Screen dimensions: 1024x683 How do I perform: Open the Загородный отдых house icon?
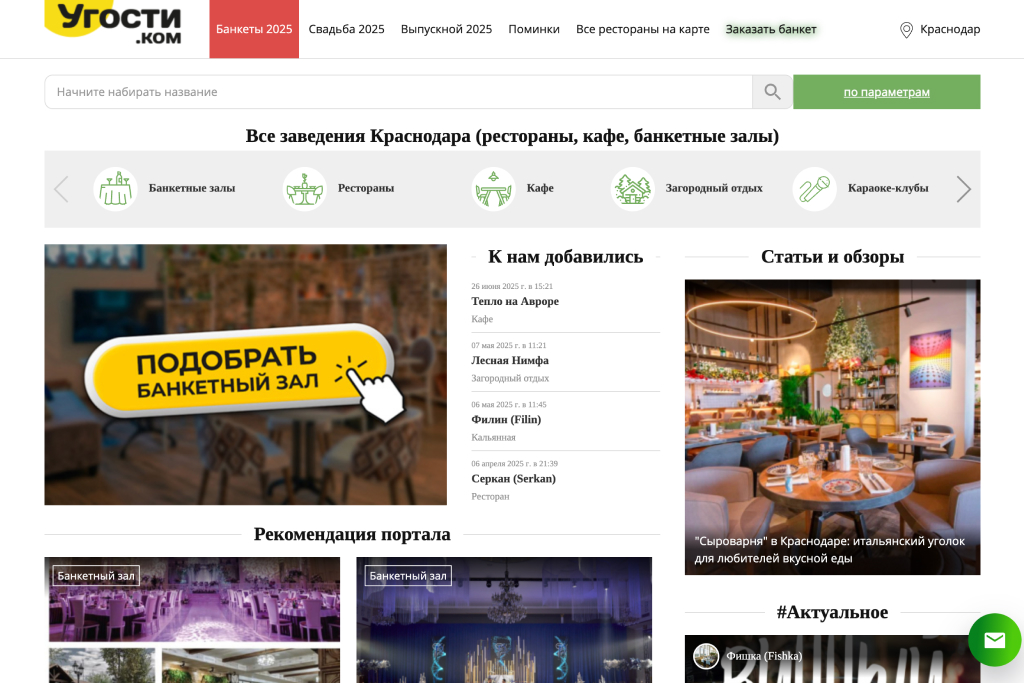632,189
